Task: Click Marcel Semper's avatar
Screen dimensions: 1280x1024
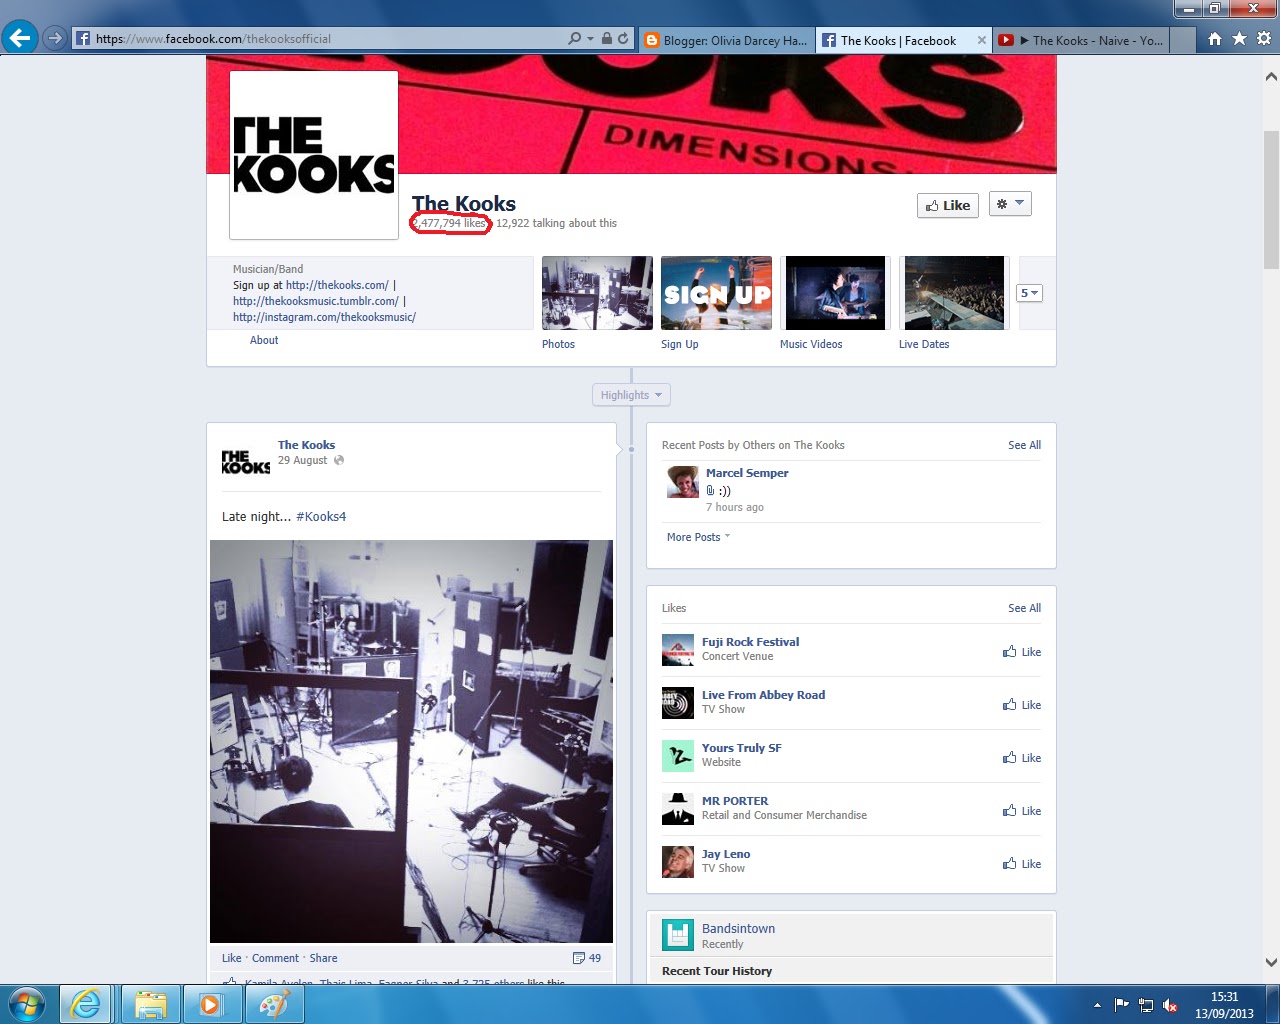Action: [682, 482]
